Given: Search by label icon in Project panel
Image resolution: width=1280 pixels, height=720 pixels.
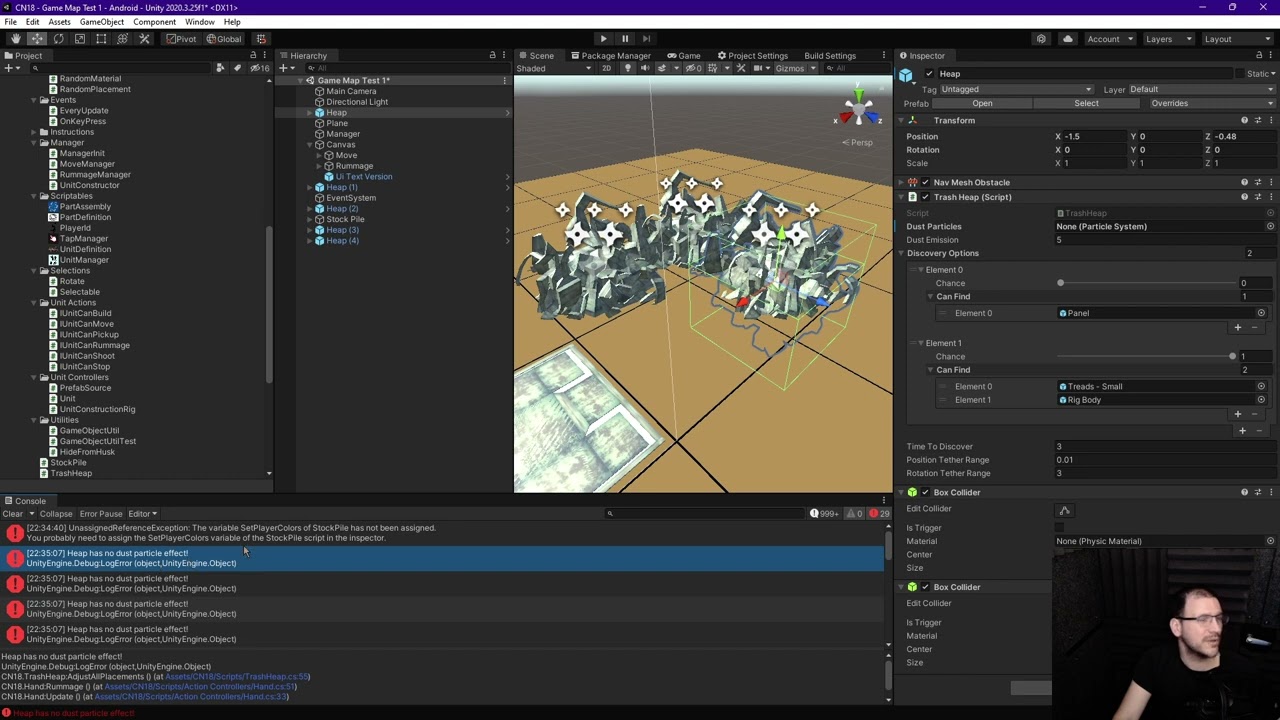Looking at the screenshot, I should click(236, 68).
